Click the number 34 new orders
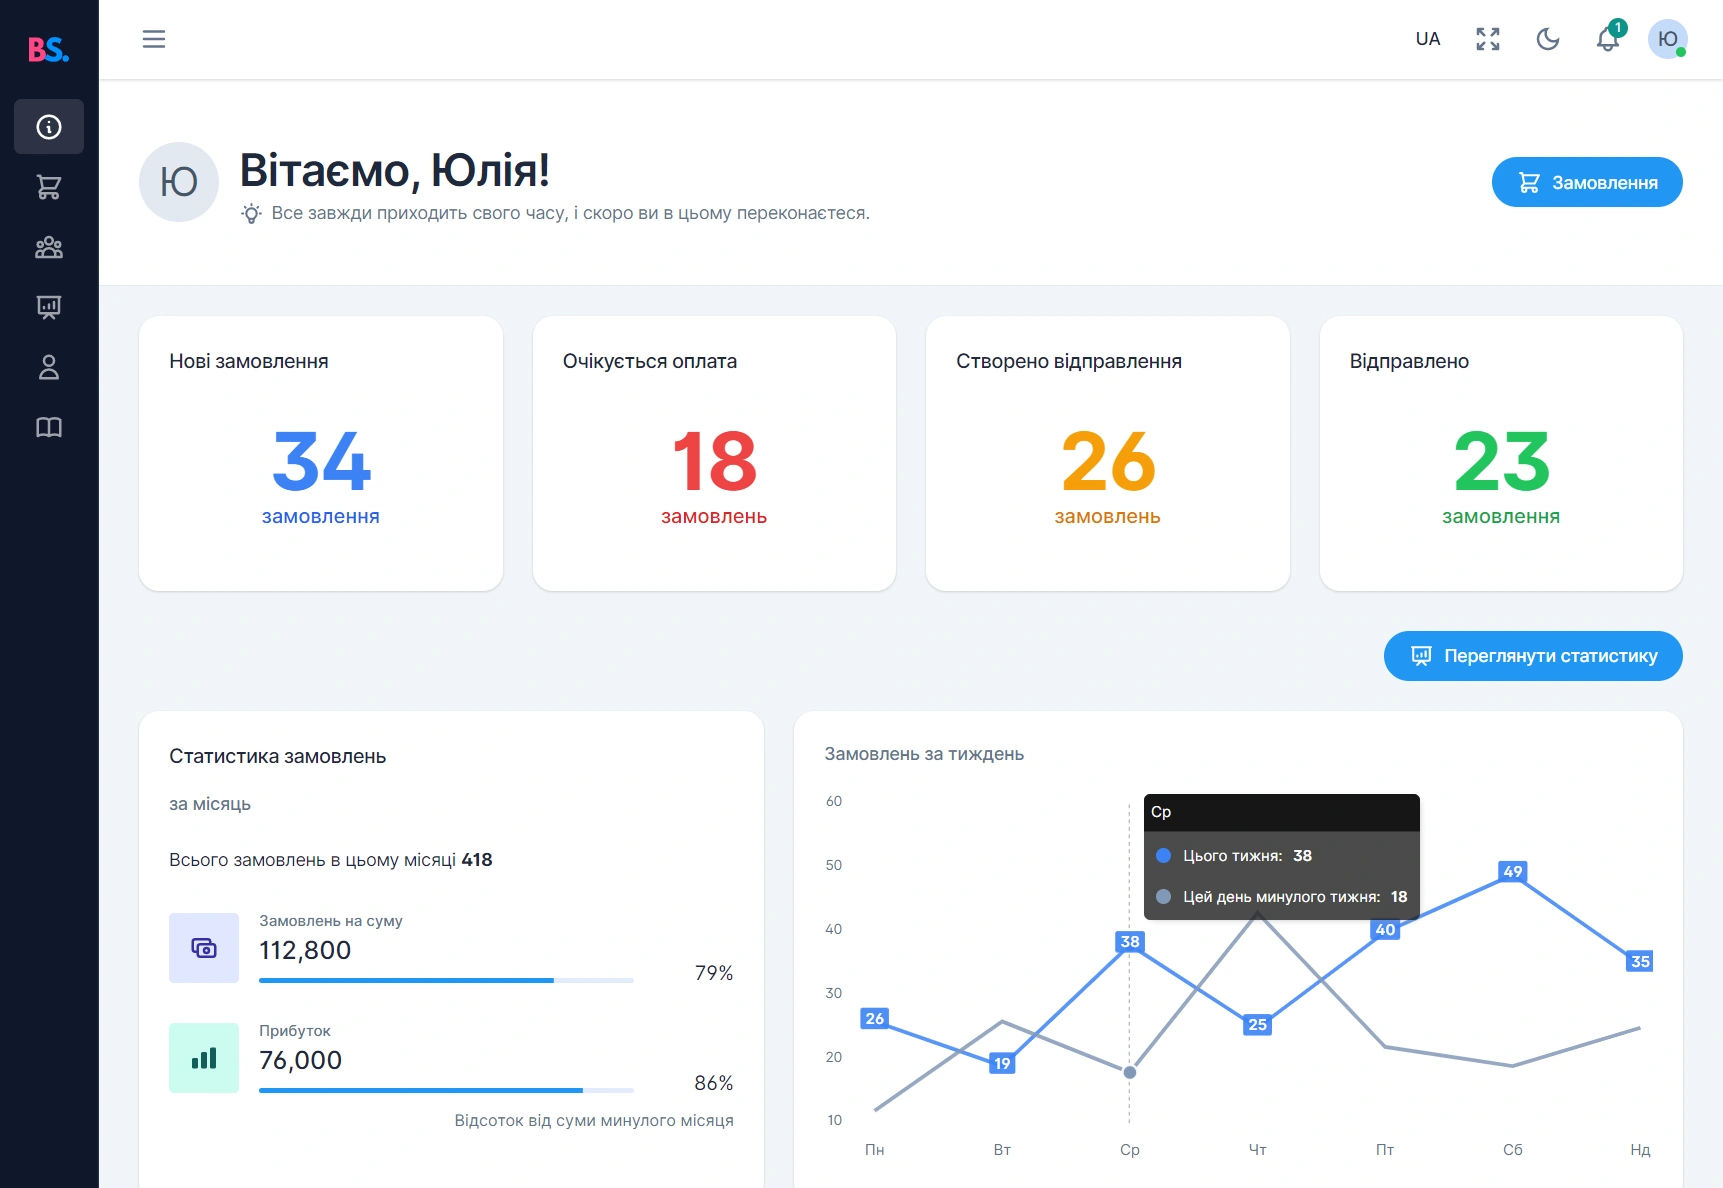The image size is (1723, 1188). point(321,461)
